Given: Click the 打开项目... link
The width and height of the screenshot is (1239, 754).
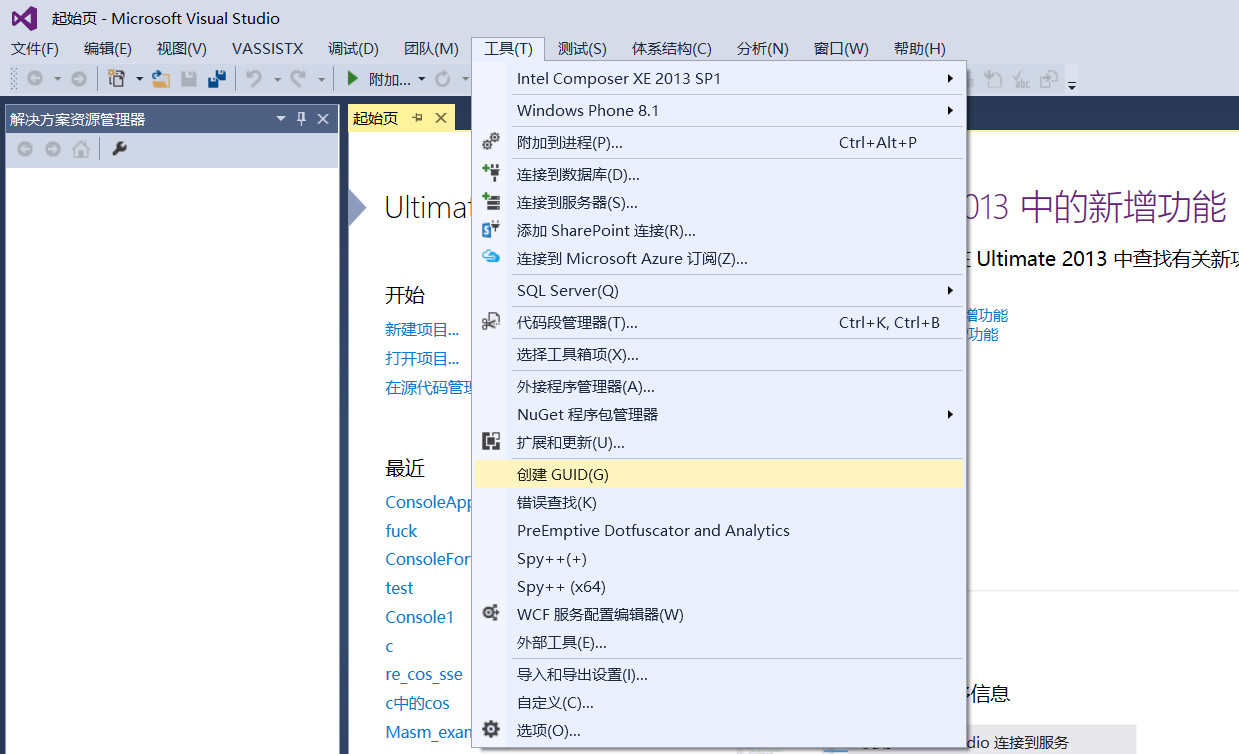Looking at the screenshot, I should tap(422, 358).
